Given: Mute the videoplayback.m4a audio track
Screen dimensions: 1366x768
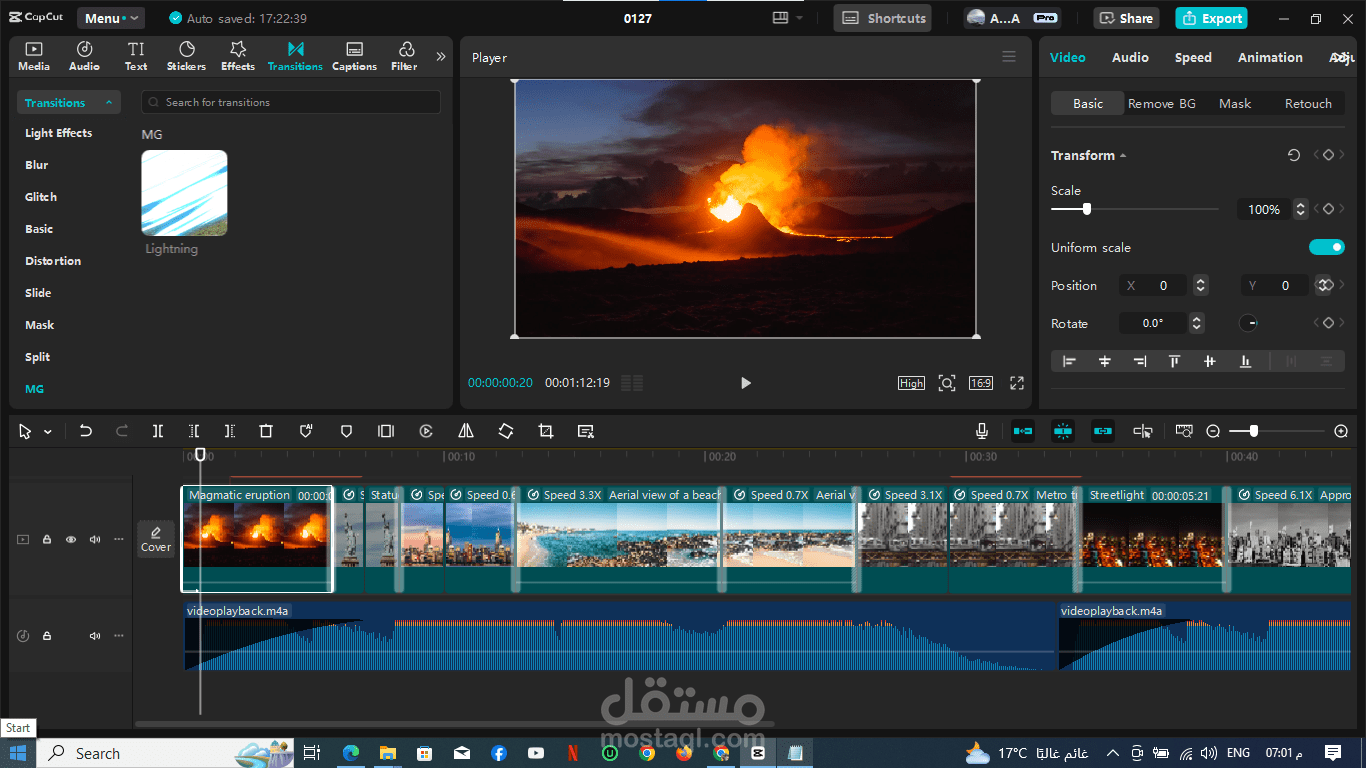Looking at the screenshot, I should tap(95, 636).
